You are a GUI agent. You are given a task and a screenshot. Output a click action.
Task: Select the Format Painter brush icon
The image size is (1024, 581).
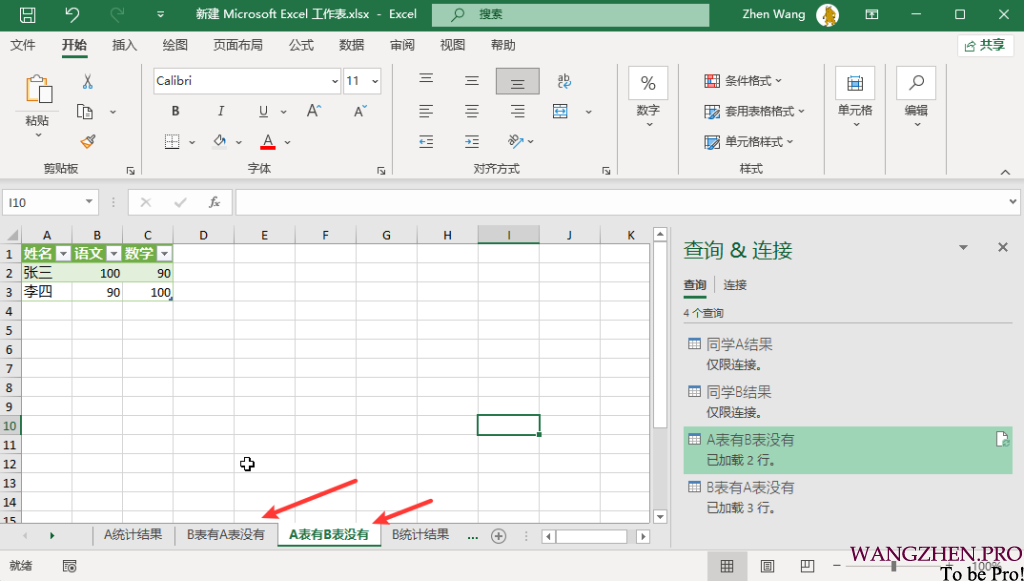[87, 141]
